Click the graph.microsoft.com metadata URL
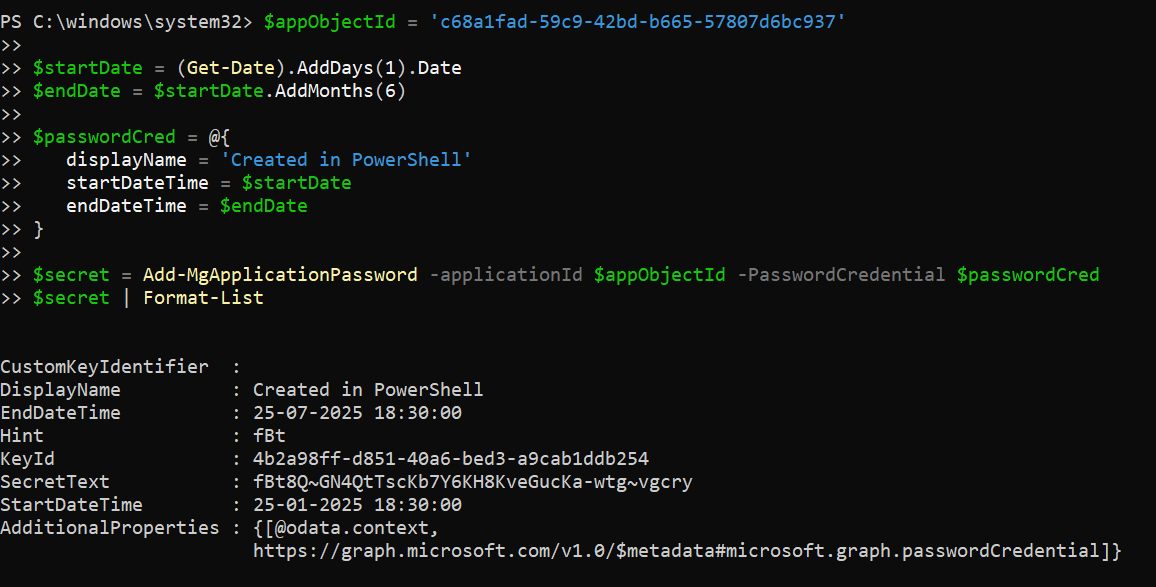 coord(685,550)
